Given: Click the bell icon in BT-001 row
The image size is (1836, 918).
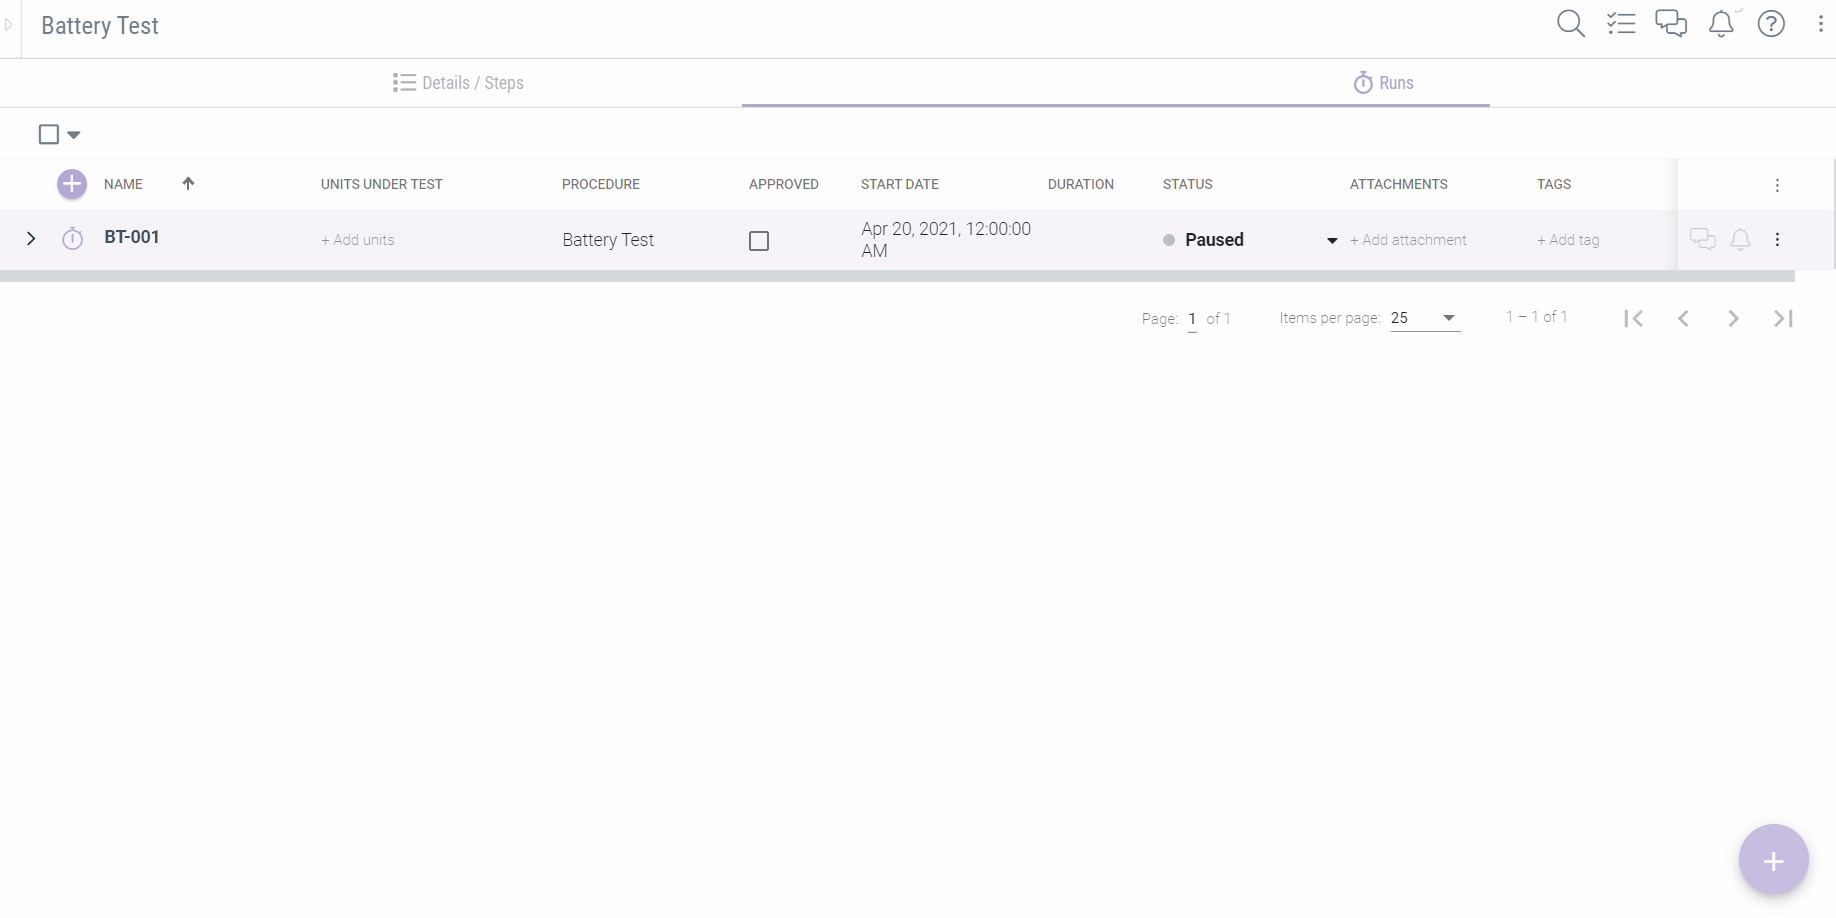Looking at the screenshot, I should (1741, 239).
